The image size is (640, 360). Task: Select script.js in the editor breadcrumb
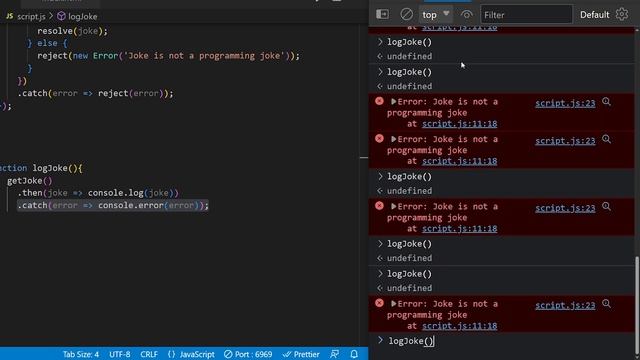point(31,16)
